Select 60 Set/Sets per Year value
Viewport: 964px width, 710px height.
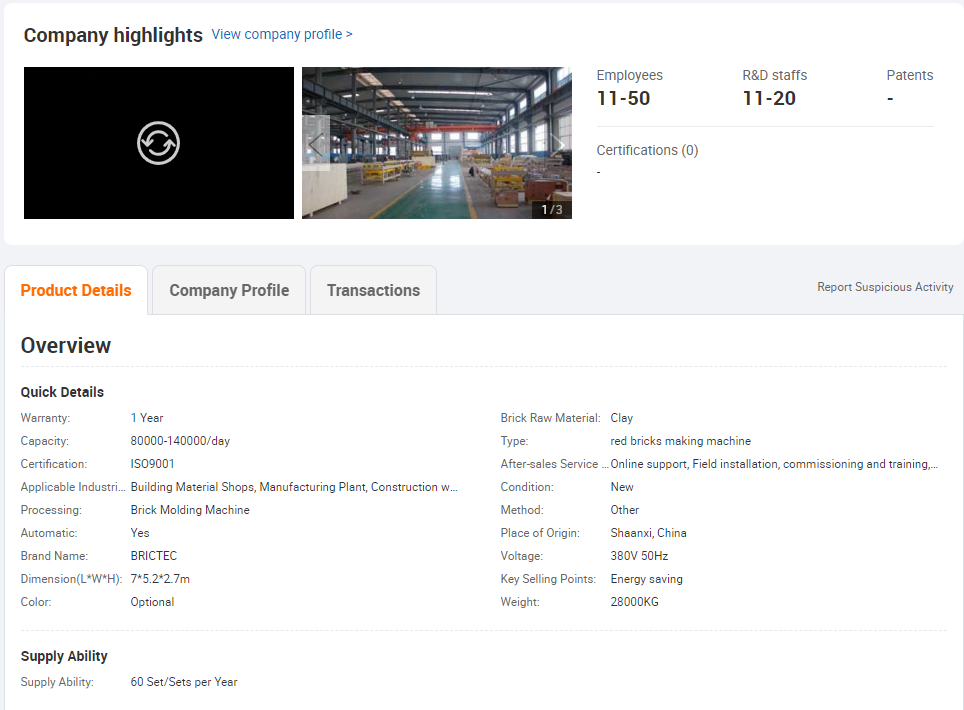(x=184, y=682)
